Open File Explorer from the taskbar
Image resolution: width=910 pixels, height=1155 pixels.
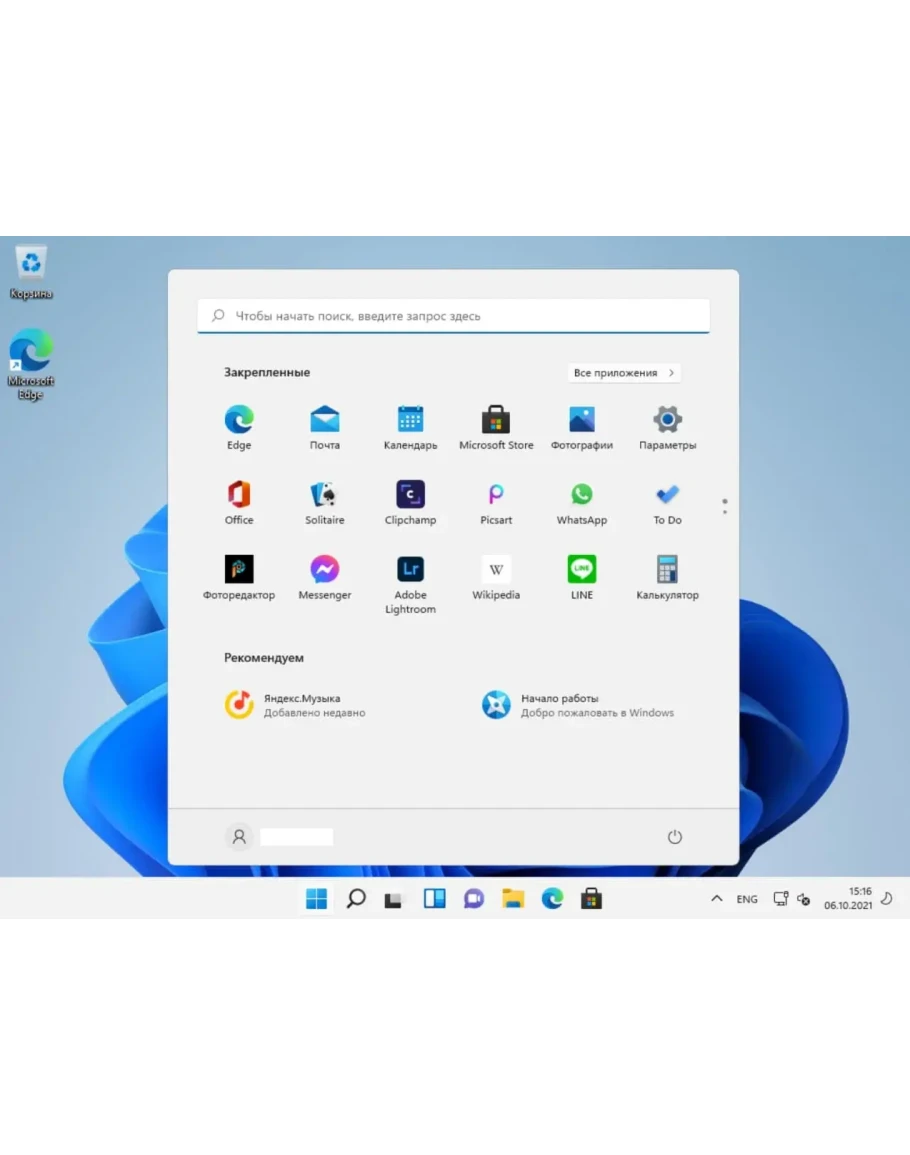pos(513,899)
